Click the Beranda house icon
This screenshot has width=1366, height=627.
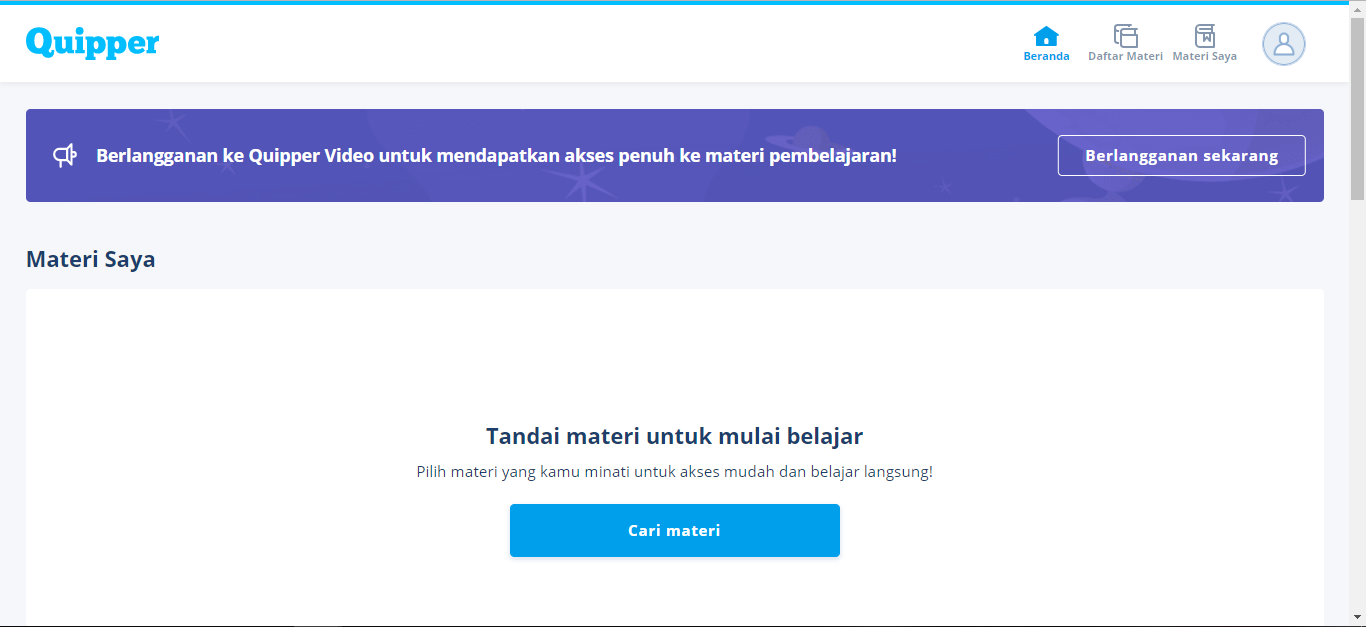1046,36
